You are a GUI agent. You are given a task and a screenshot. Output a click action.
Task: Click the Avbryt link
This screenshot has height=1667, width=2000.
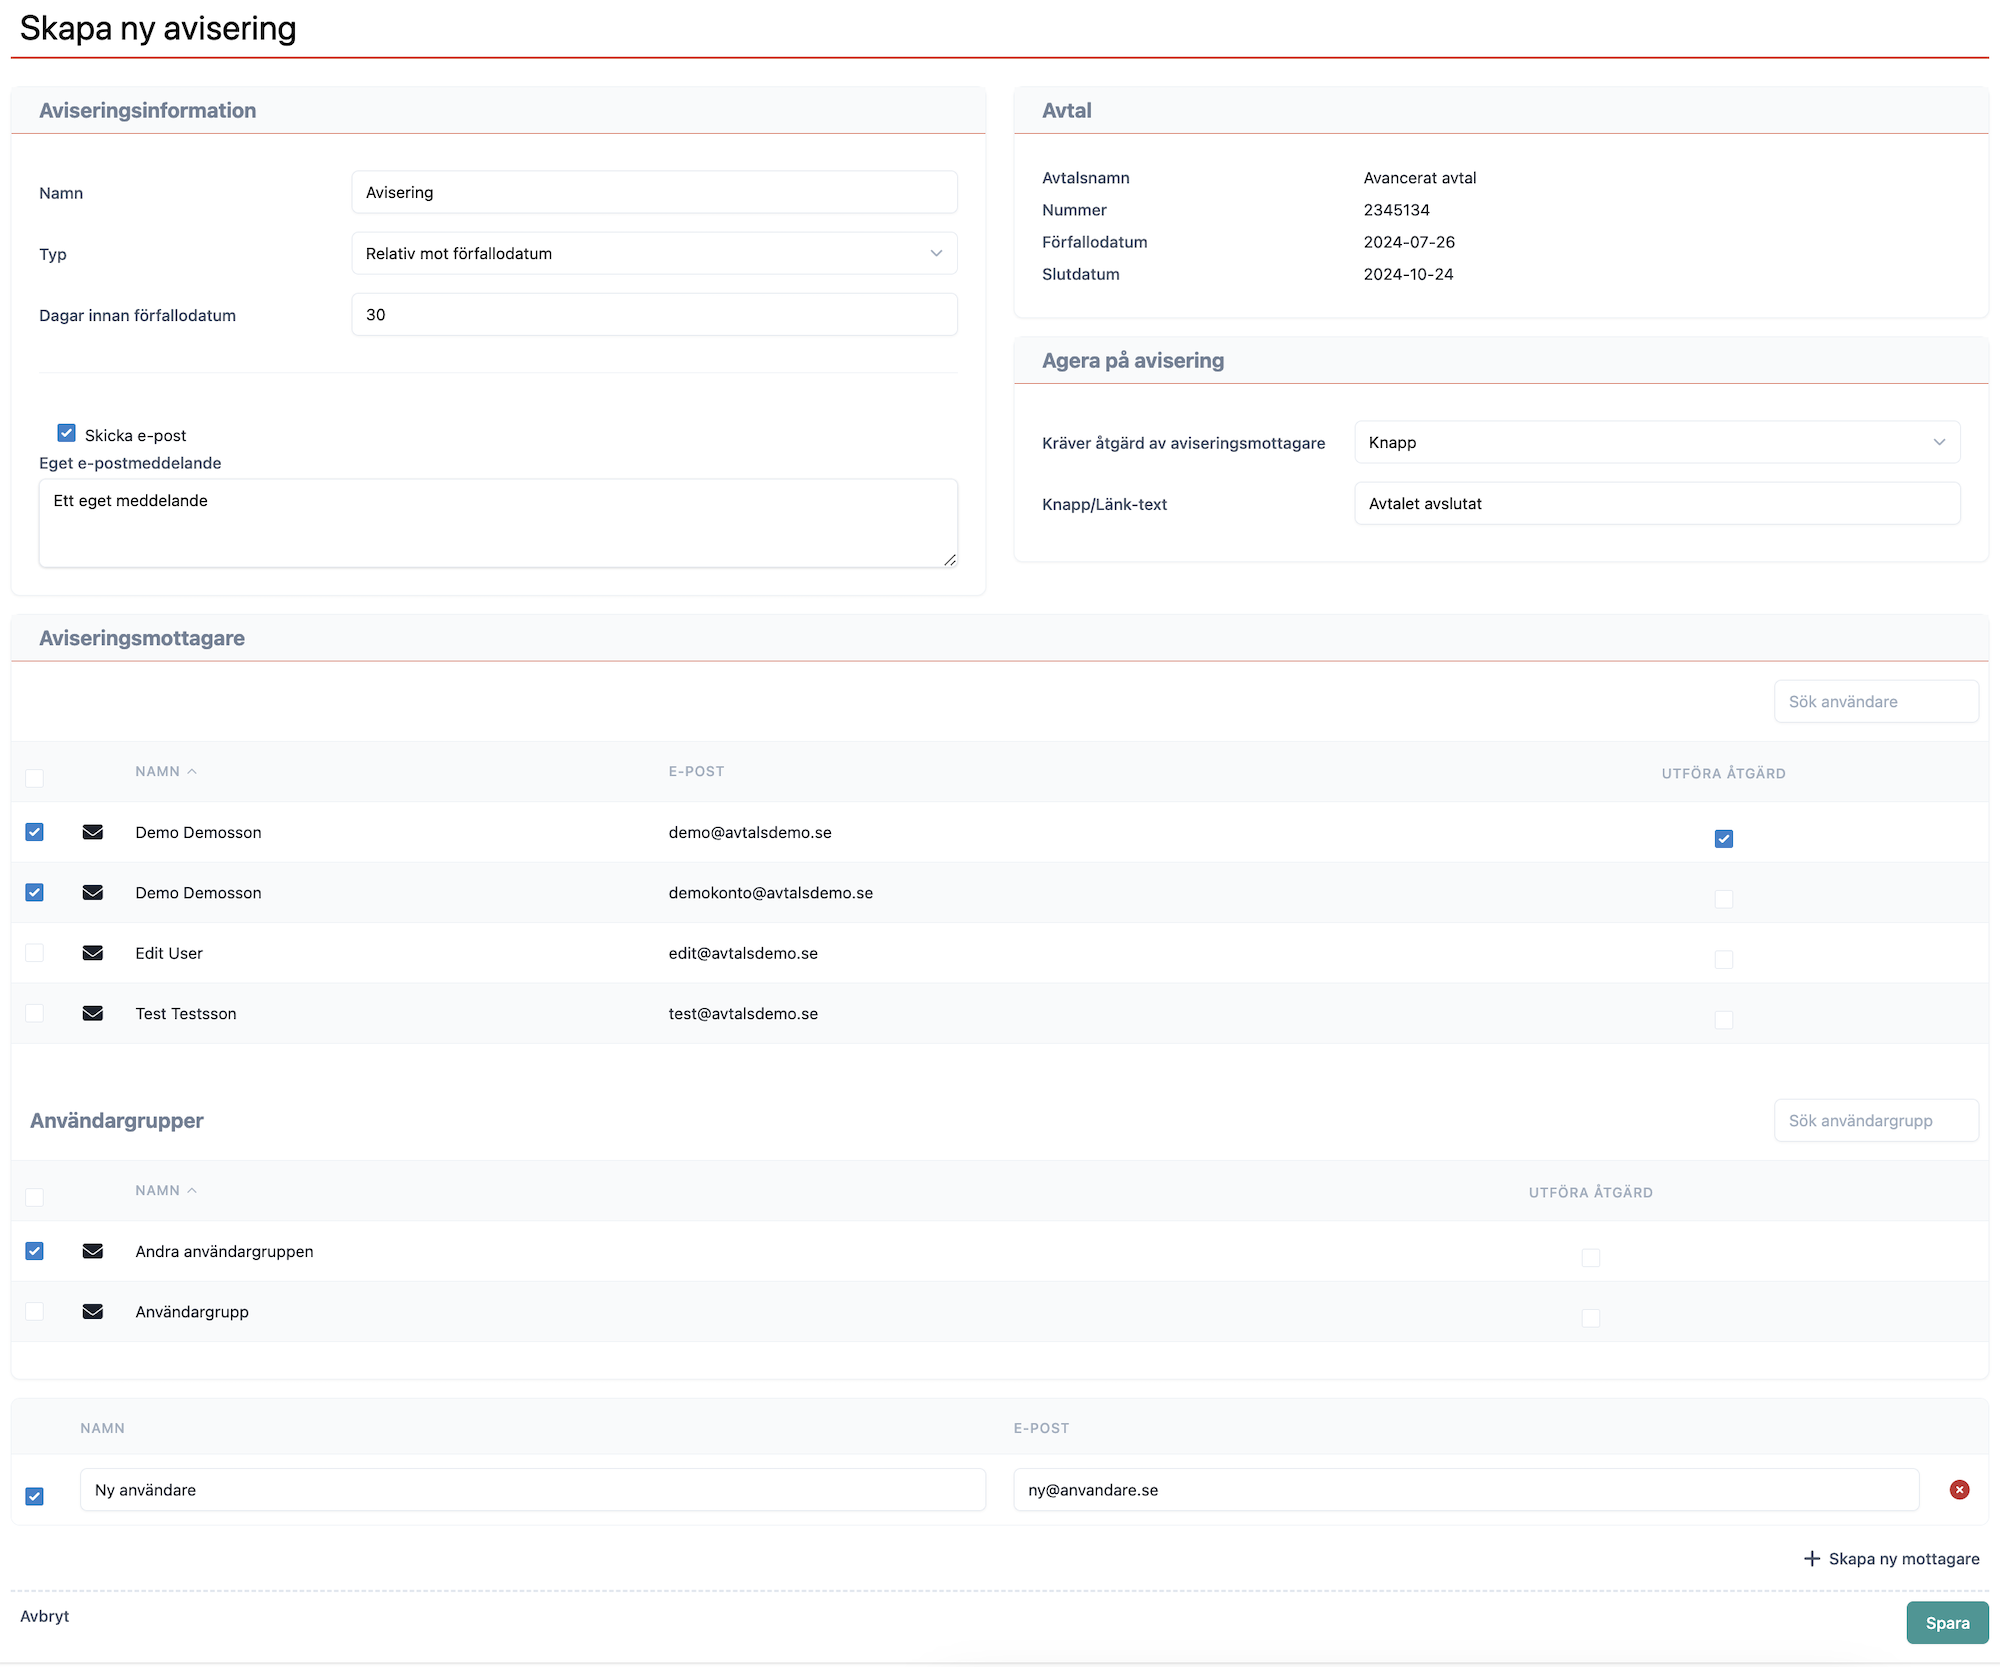(x=45, y=1616)
